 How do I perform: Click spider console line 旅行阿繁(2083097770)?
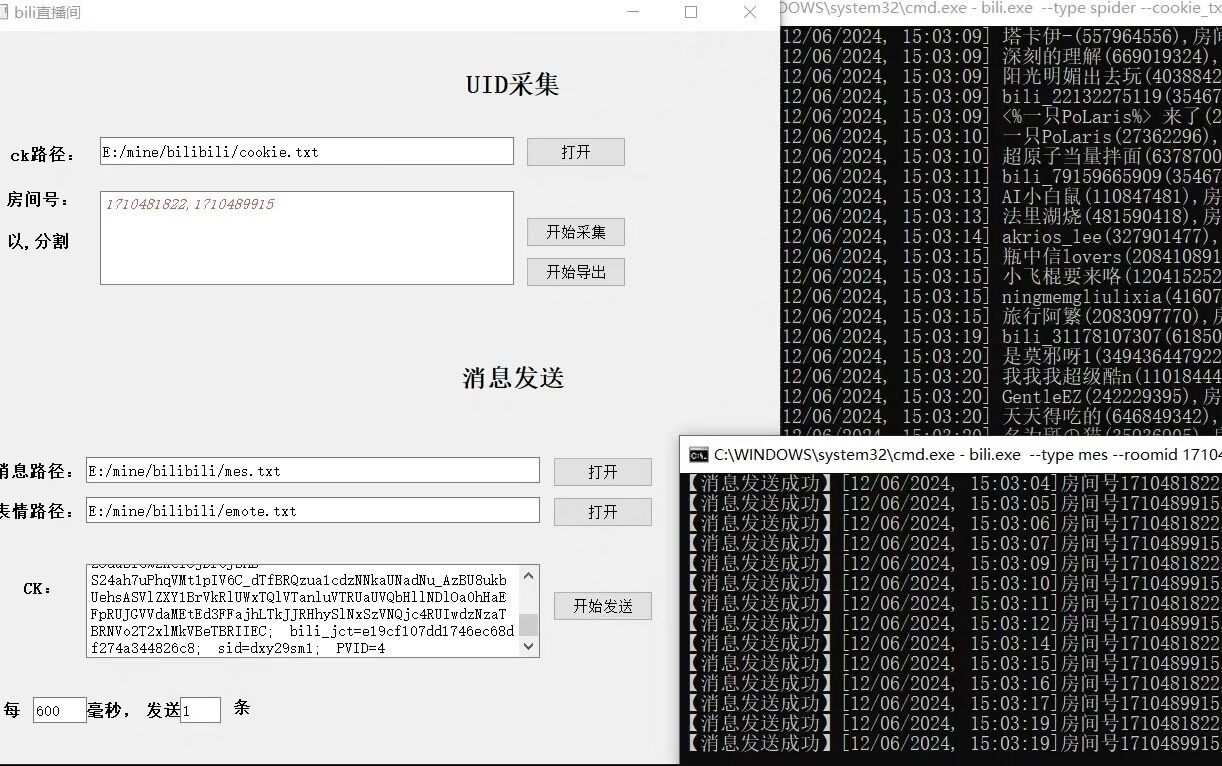(1001, 317)
